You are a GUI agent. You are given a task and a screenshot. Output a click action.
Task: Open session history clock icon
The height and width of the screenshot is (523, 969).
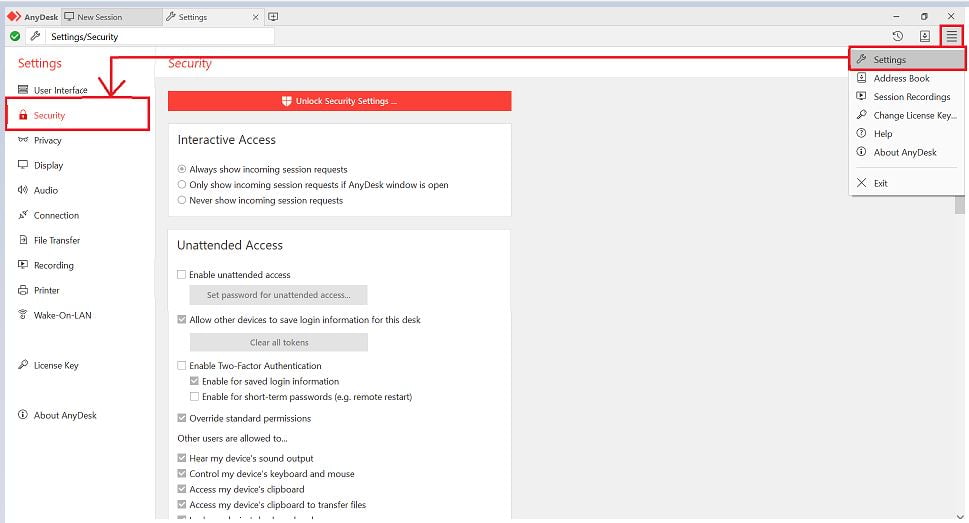897,36
